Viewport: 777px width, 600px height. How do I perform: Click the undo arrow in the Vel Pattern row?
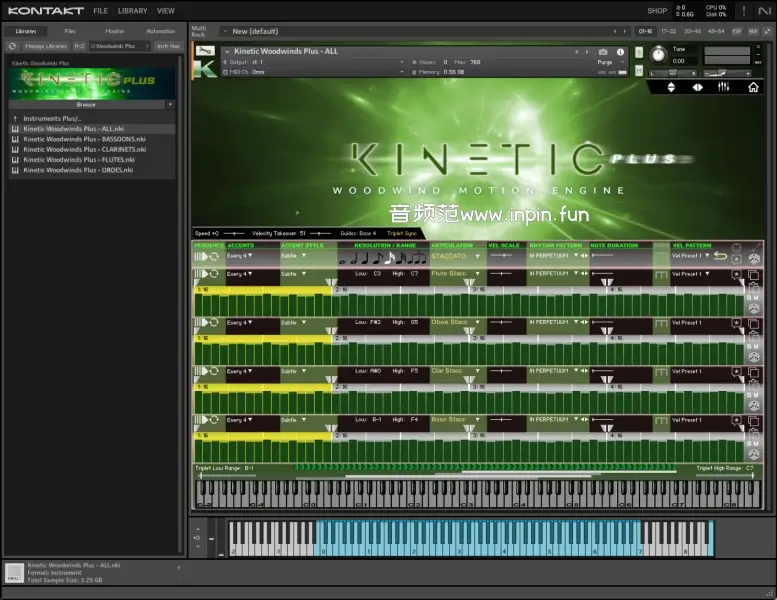[x=720, y=256]
